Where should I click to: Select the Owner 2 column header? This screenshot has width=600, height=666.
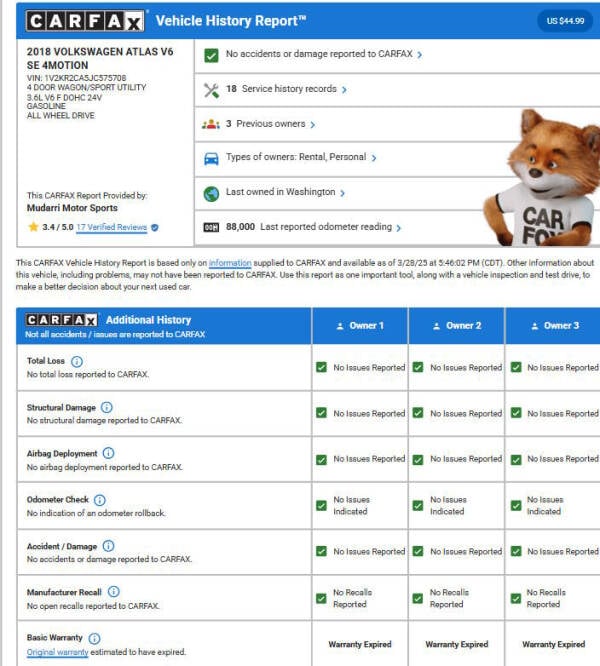(x=456, y=326)
